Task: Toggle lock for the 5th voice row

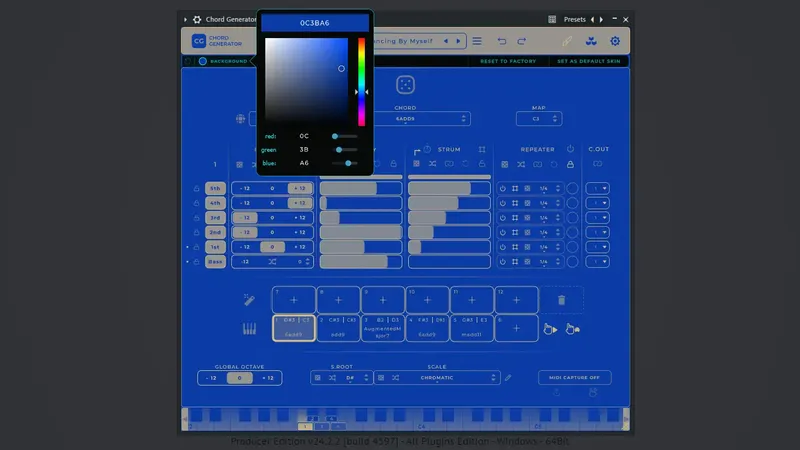Action: [x=196, y=188]
